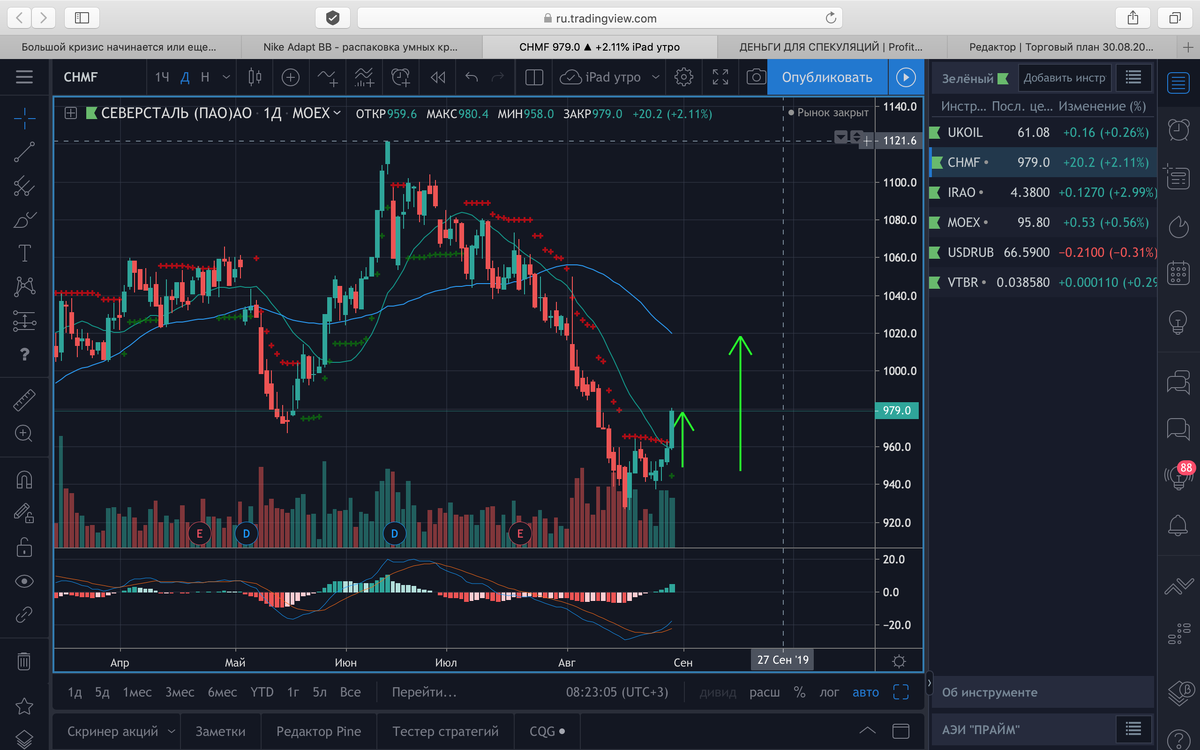
Task: Open the ideas lightbulb sidebar icon
Action: (x=1179, y=322)
